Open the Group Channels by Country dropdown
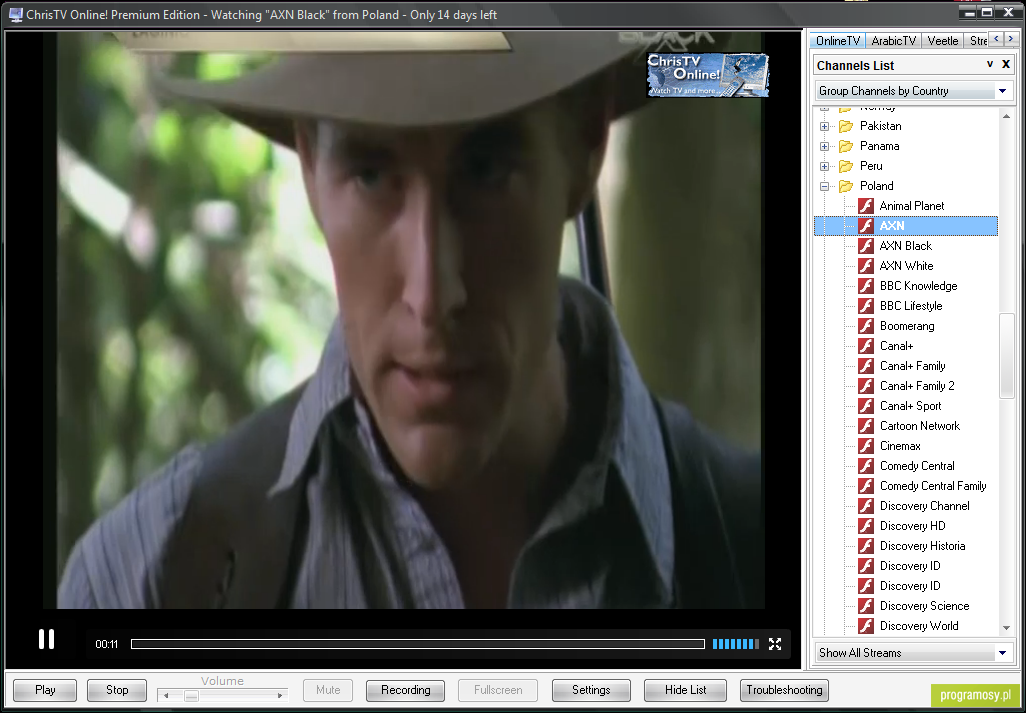 coord(1002,91)
